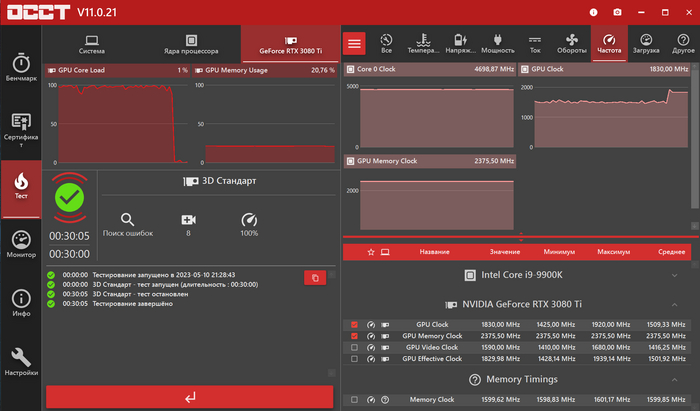
Task: Copy the test log with red copy button
Action: coord(314,277)
